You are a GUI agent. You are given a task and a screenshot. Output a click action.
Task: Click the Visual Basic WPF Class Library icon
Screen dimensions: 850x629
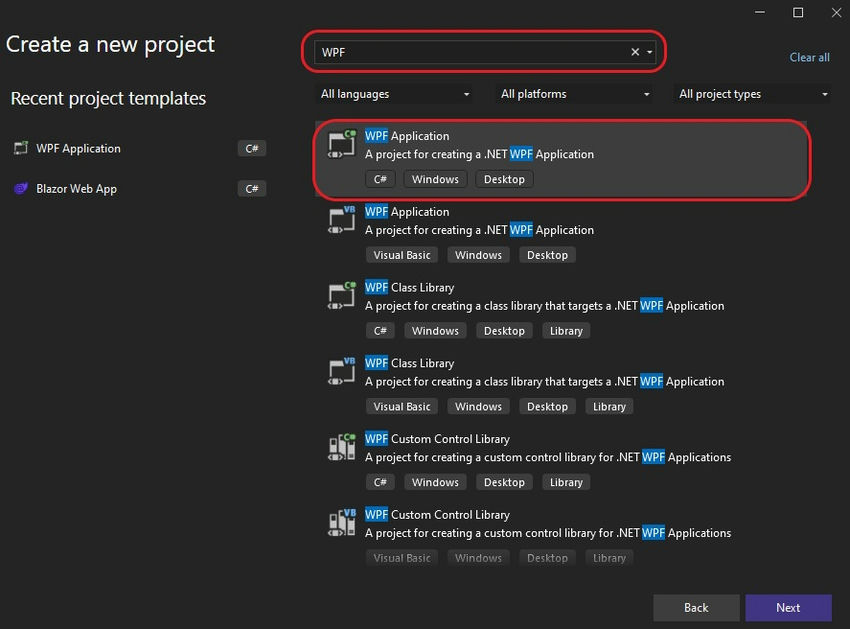click(x=341, y=372)
